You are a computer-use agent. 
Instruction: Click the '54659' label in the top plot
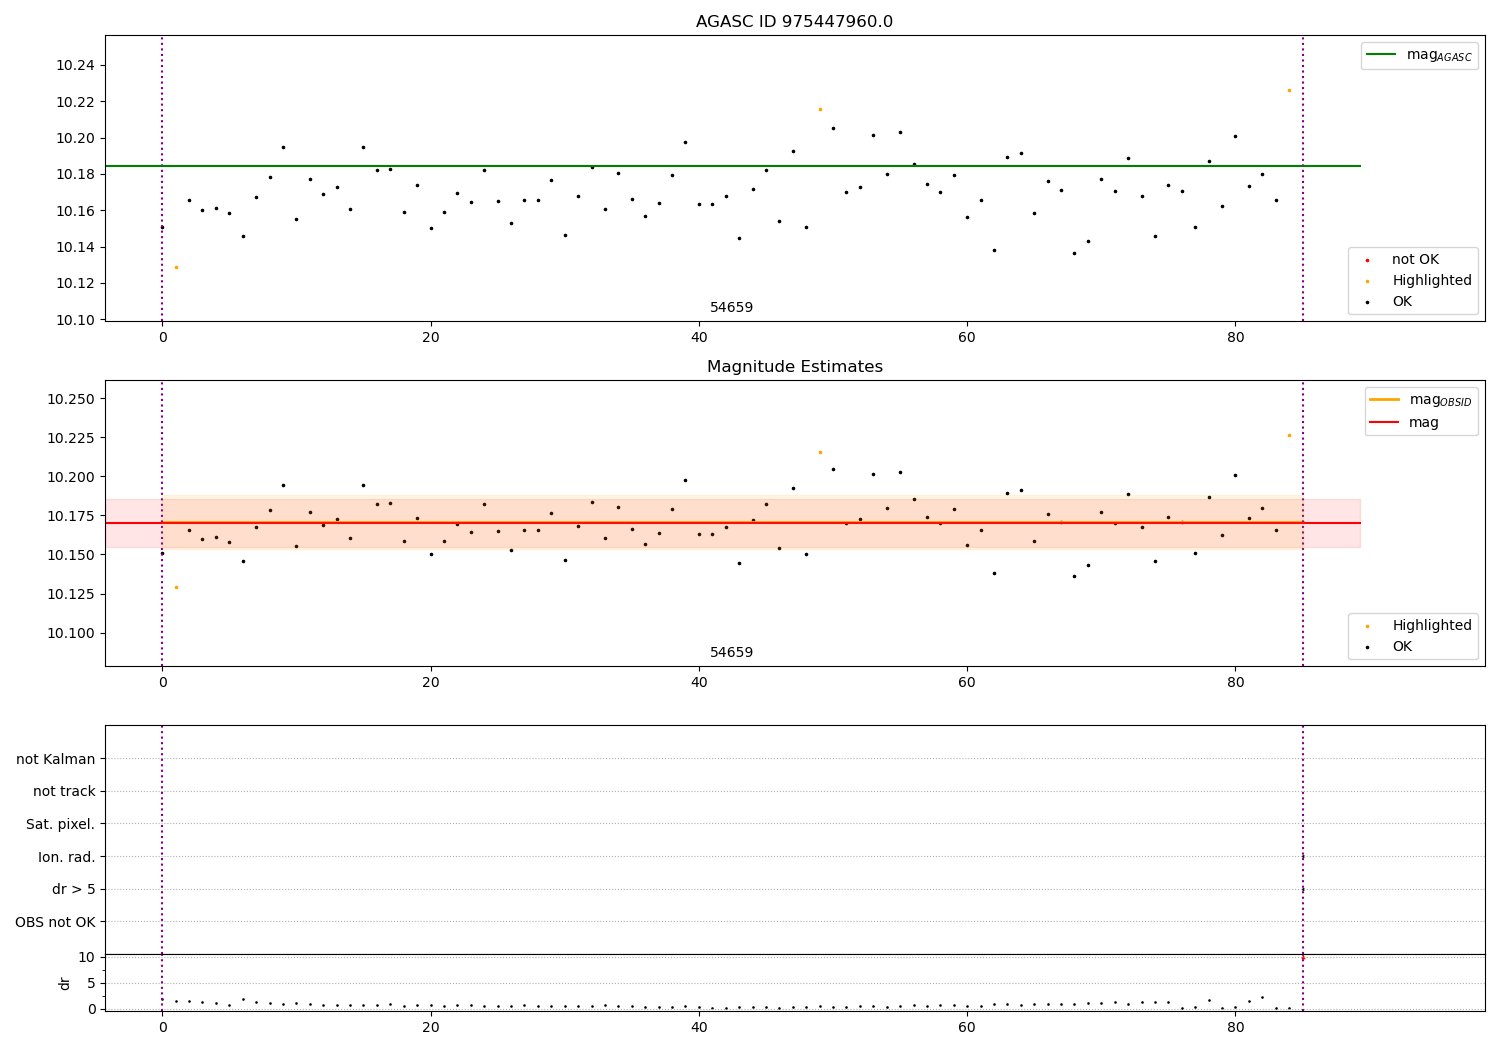point(731,308)
